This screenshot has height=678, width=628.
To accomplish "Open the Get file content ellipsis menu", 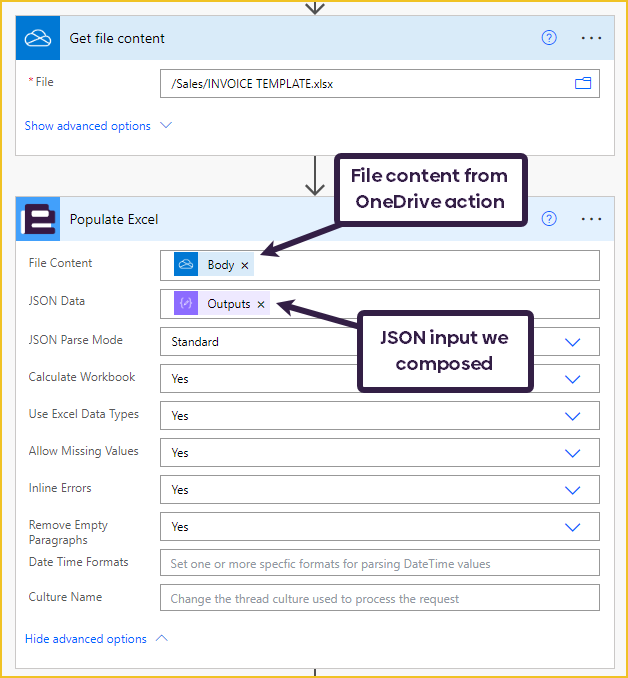I will (591, 38).
